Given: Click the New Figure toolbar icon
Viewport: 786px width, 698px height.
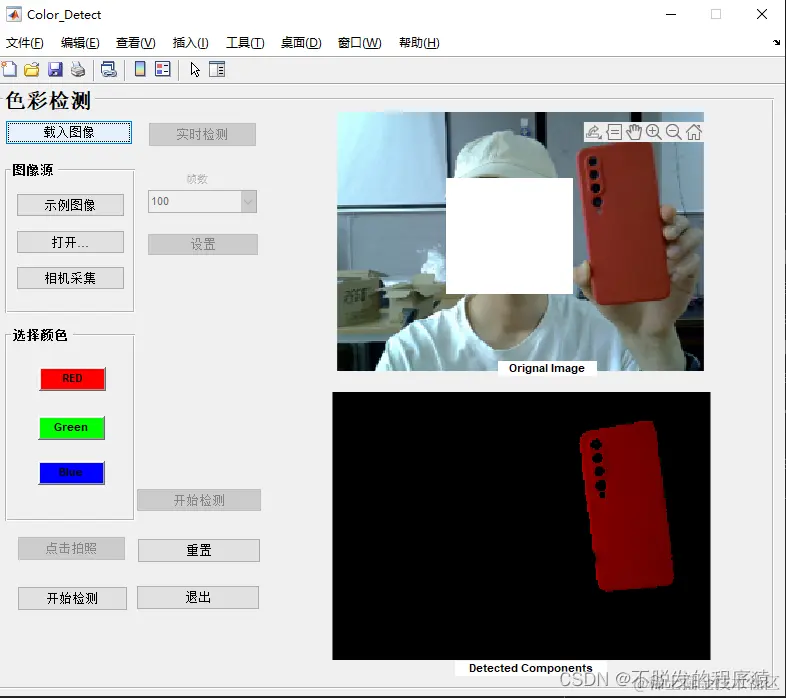Looking at the screenshot, I should (x=9, y=69).
